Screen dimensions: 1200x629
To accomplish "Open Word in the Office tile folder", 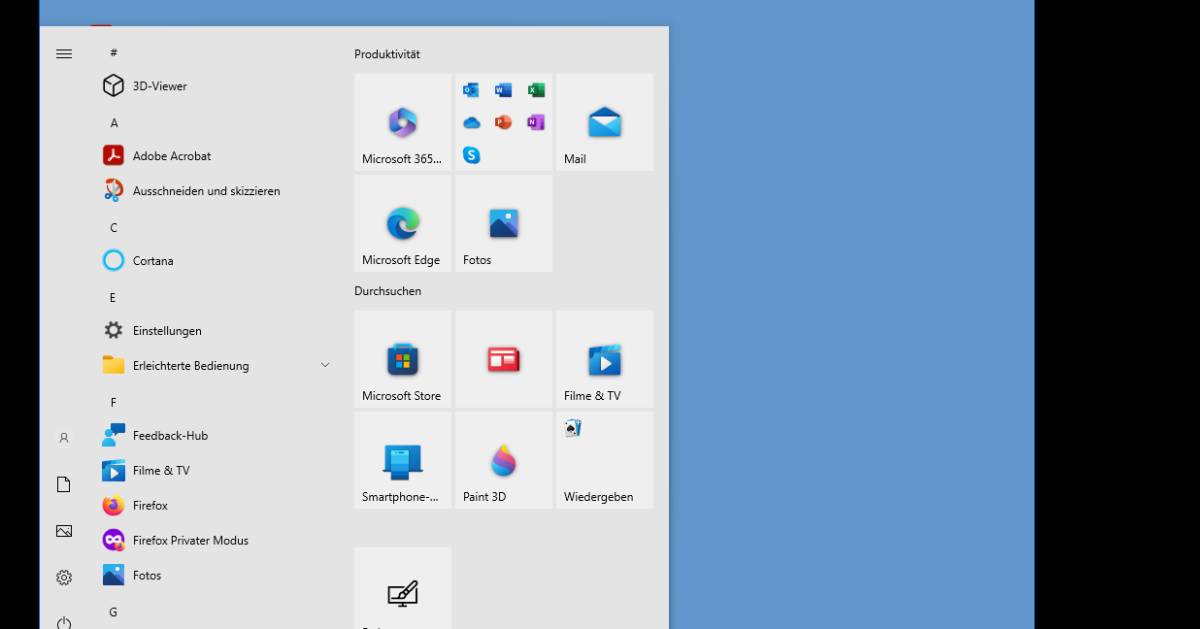I will click(x=503, y=90).
